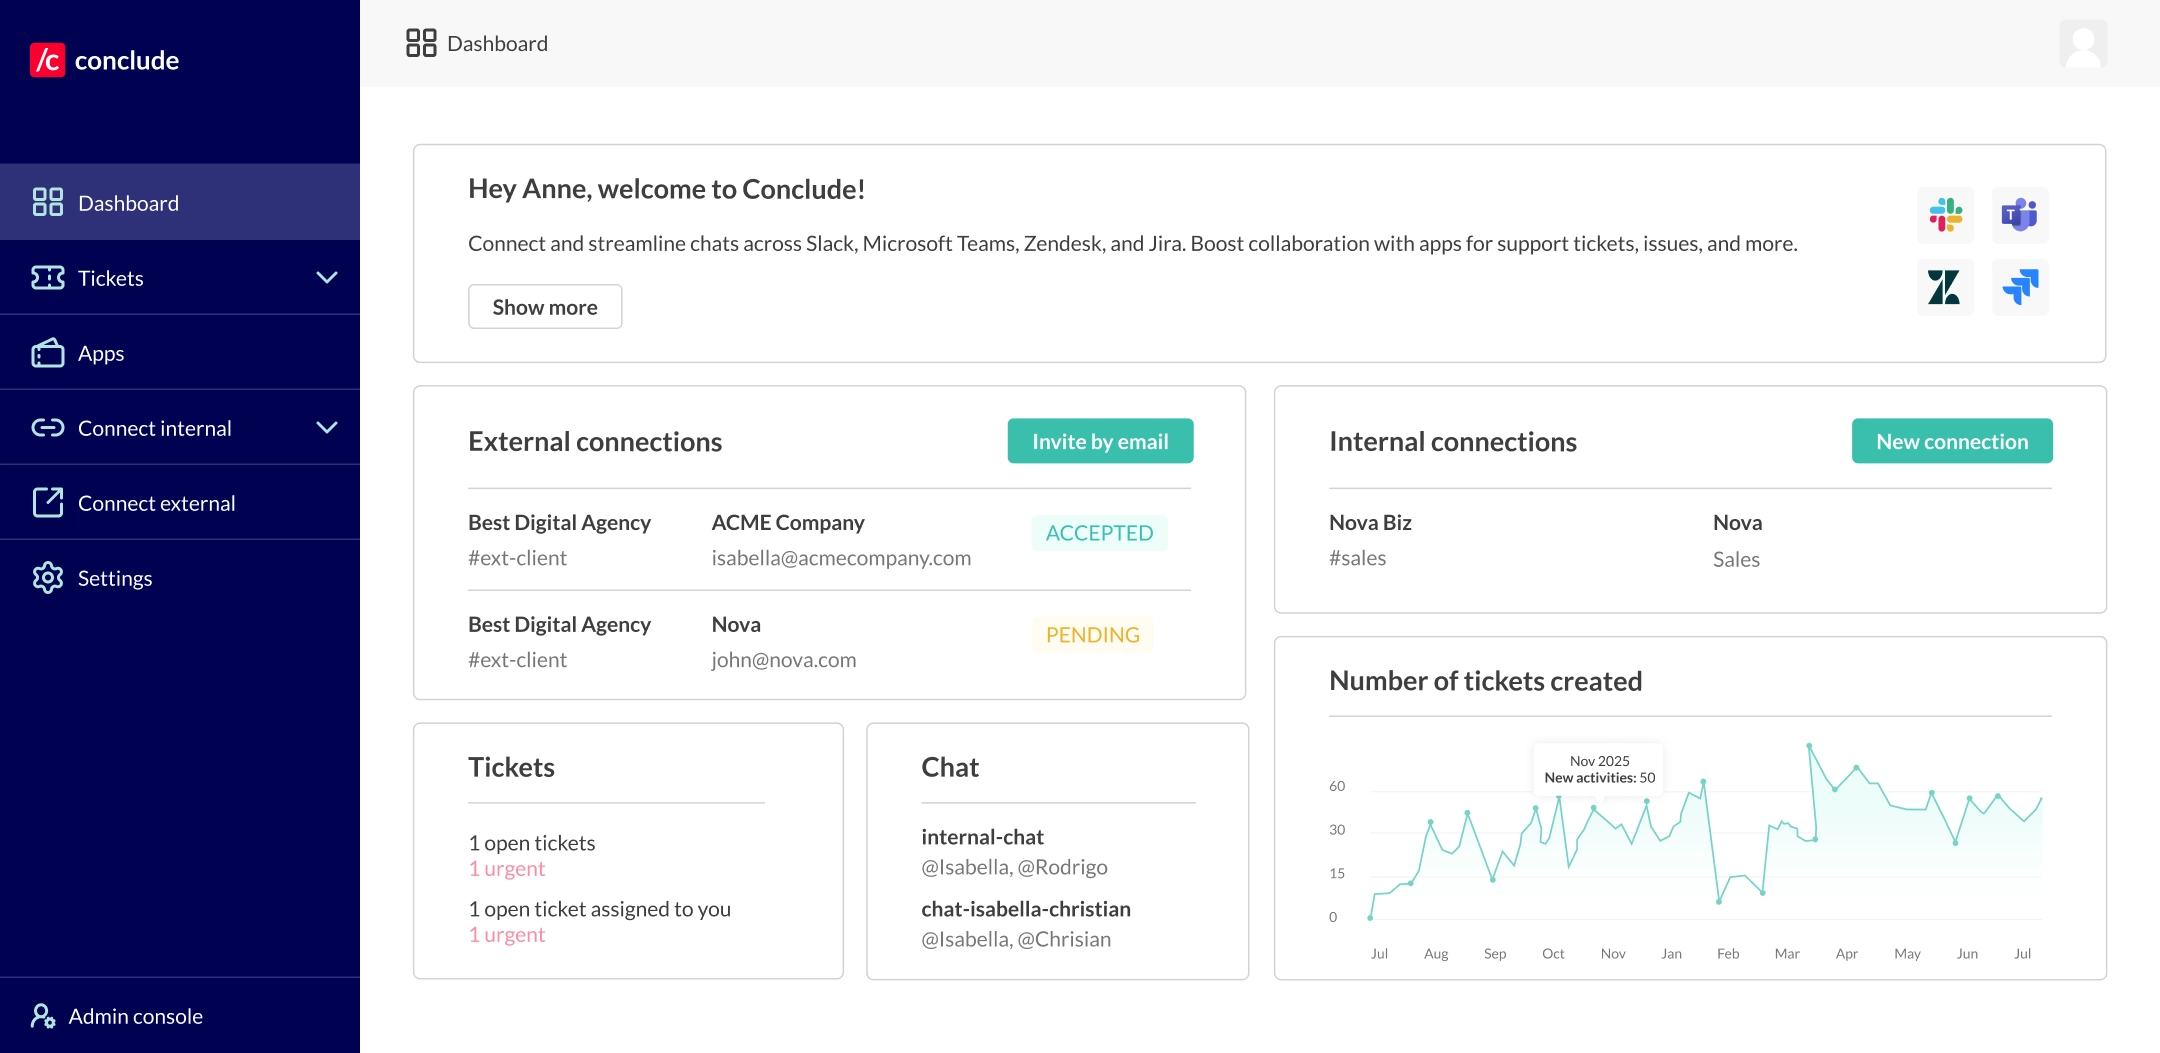Open the user profile avatar
The image size is (2160, 1053).
click(x=2083, y=44)
